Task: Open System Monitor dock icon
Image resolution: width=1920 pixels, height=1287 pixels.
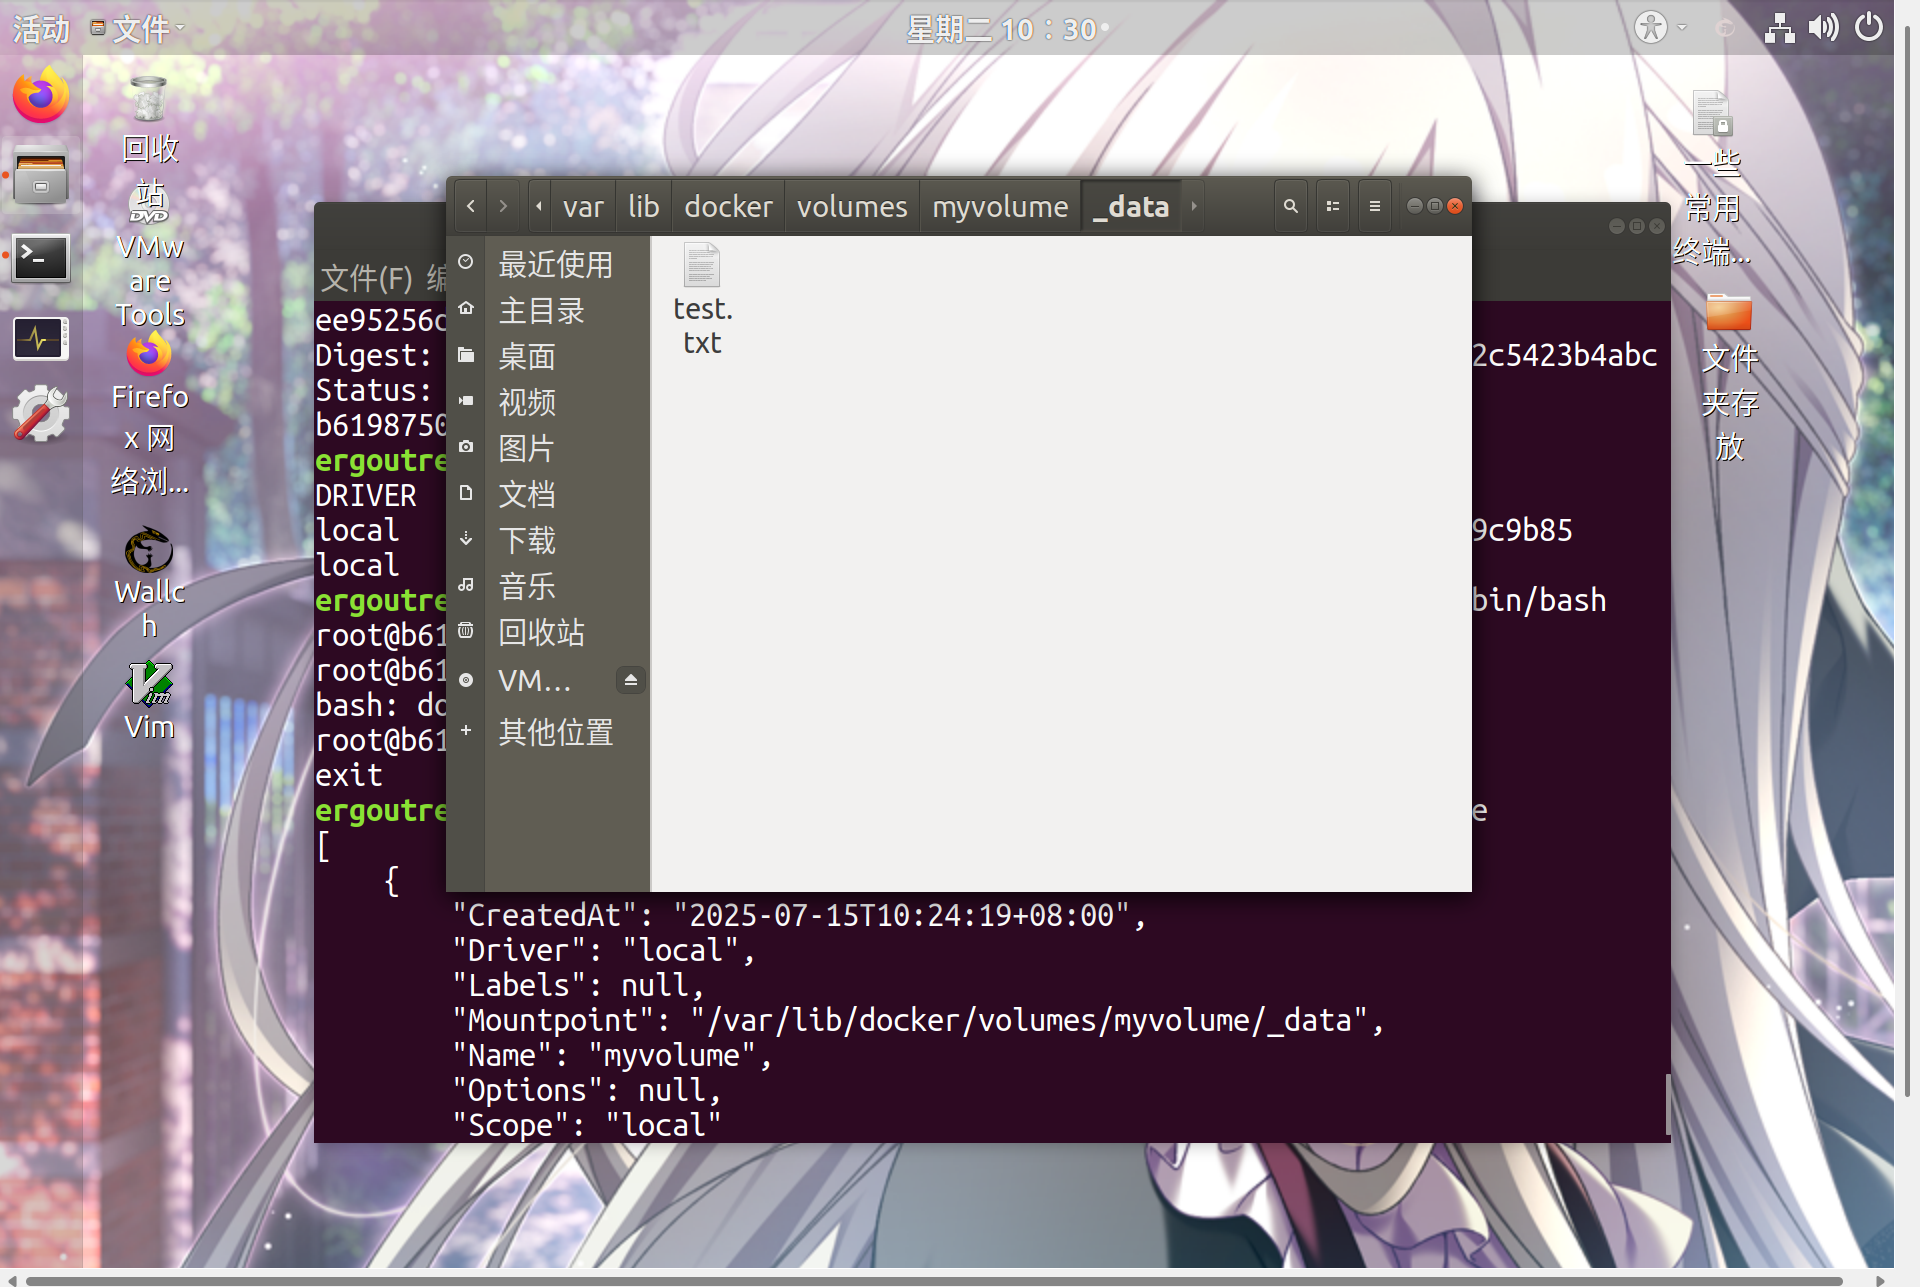Action: click(41, 339)
